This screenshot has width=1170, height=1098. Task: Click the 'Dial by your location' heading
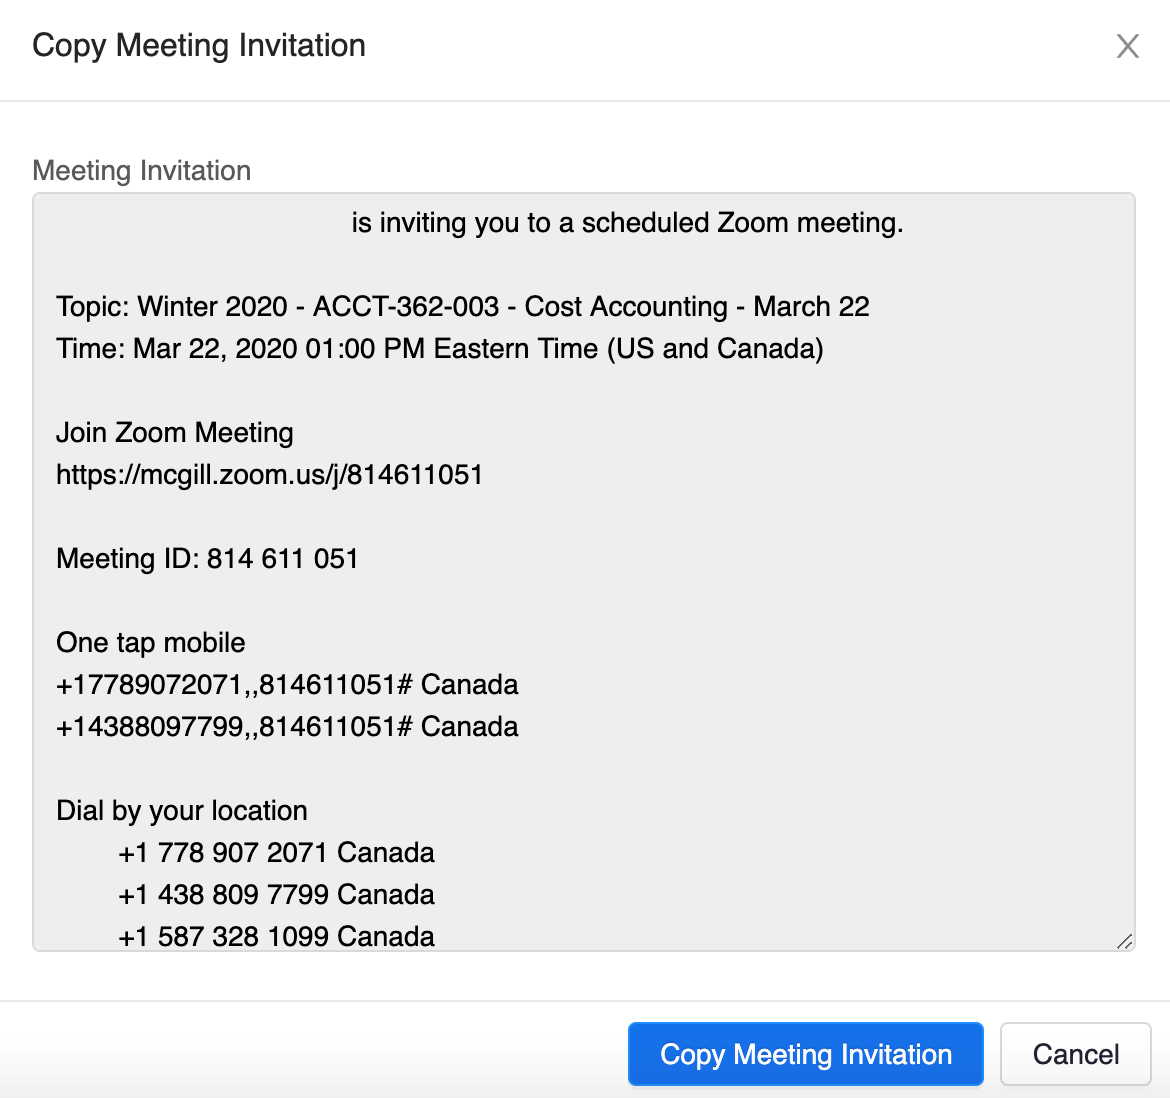coord(181,810)
